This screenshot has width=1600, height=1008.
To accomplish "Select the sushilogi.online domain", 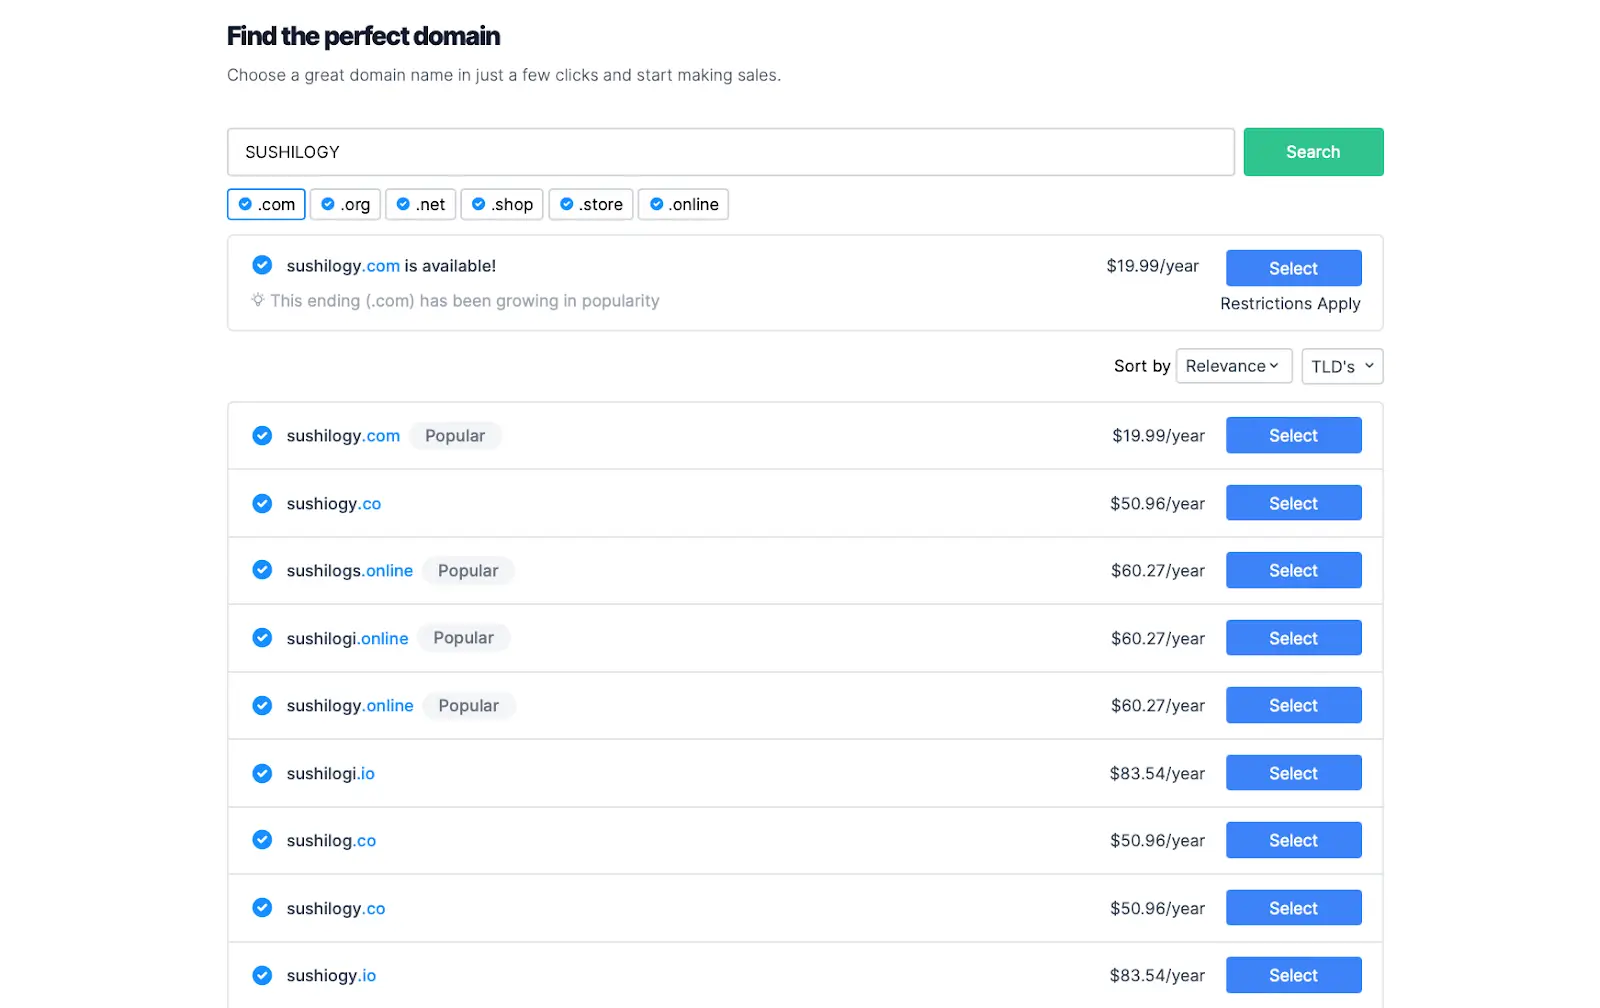I will point(1293,638).
